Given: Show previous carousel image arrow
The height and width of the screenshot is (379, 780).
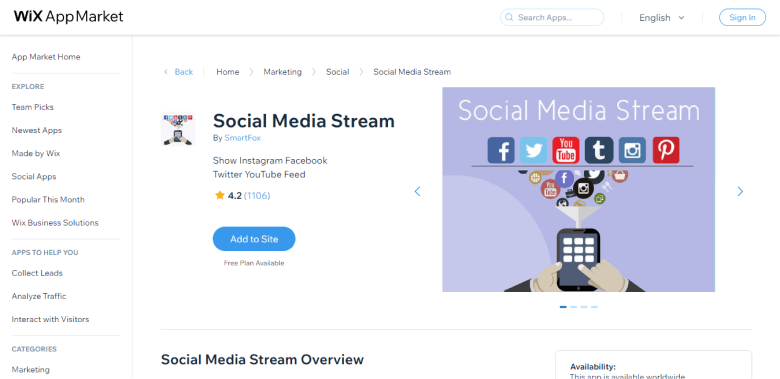Looking at the screenshot, I should pyautogui.click(x=417, y=191).
